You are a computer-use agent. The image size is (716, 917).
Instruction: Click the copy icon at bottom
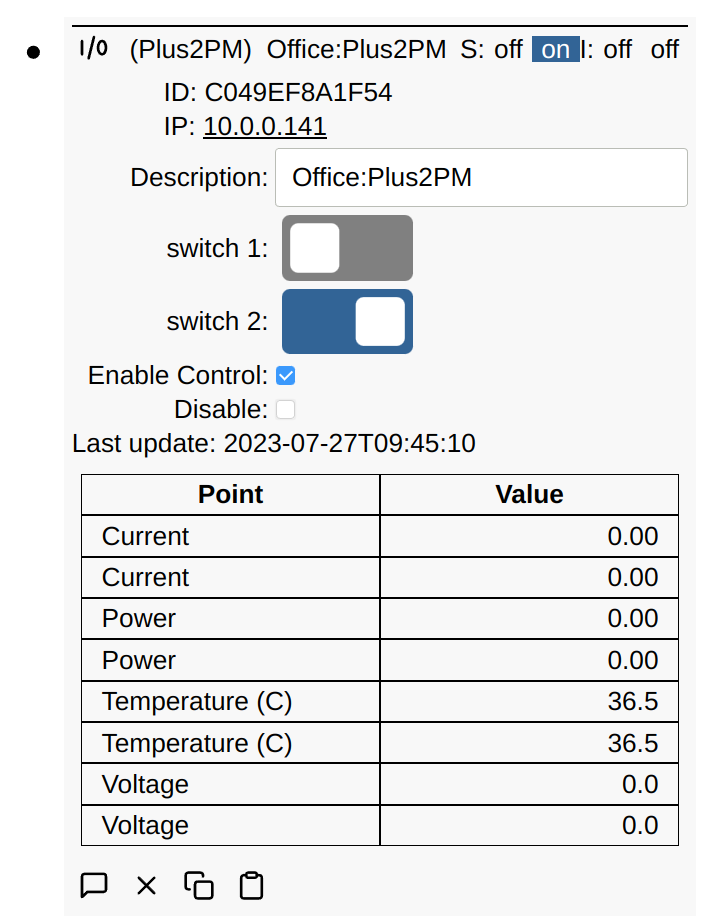198,885
